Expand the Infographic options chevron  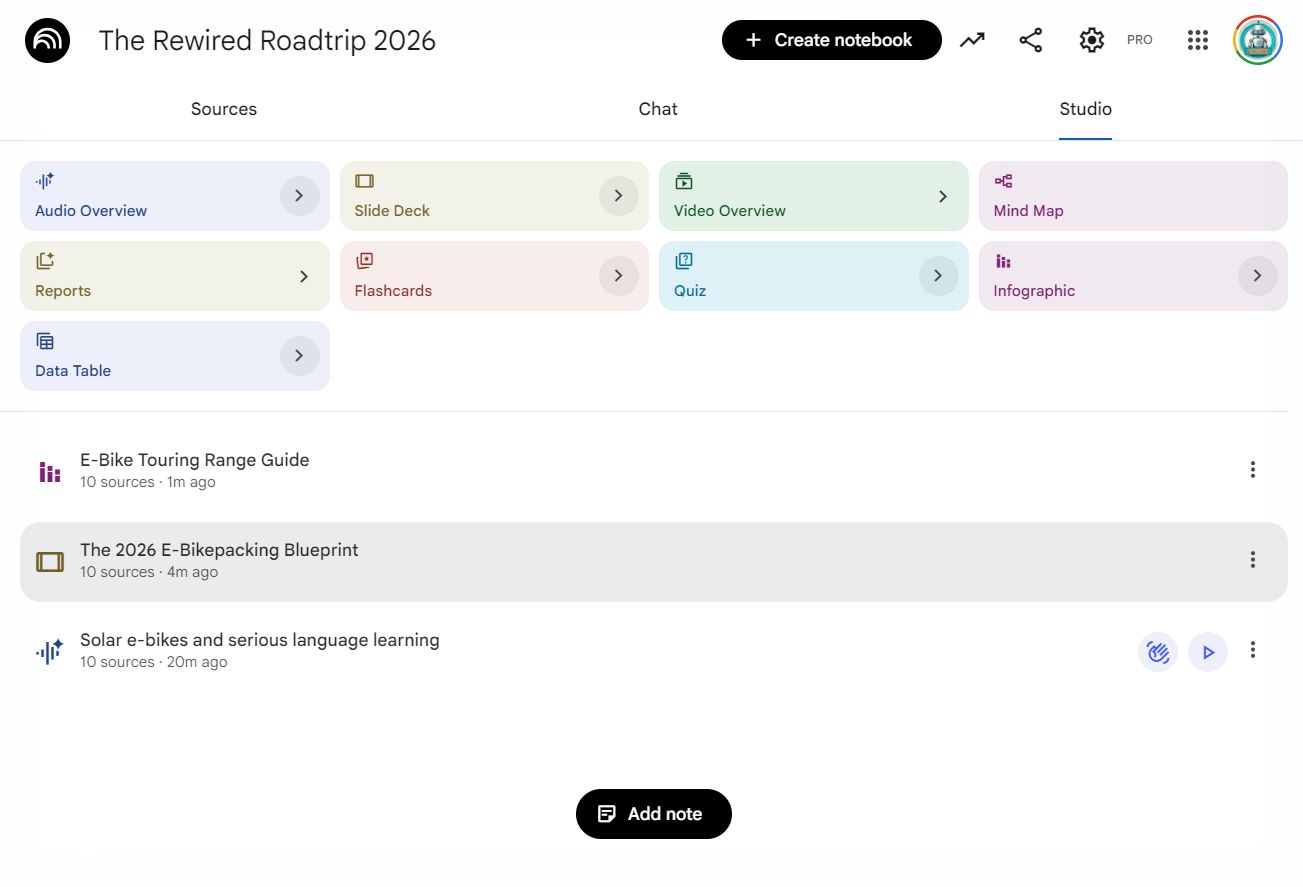(1257, 276)
